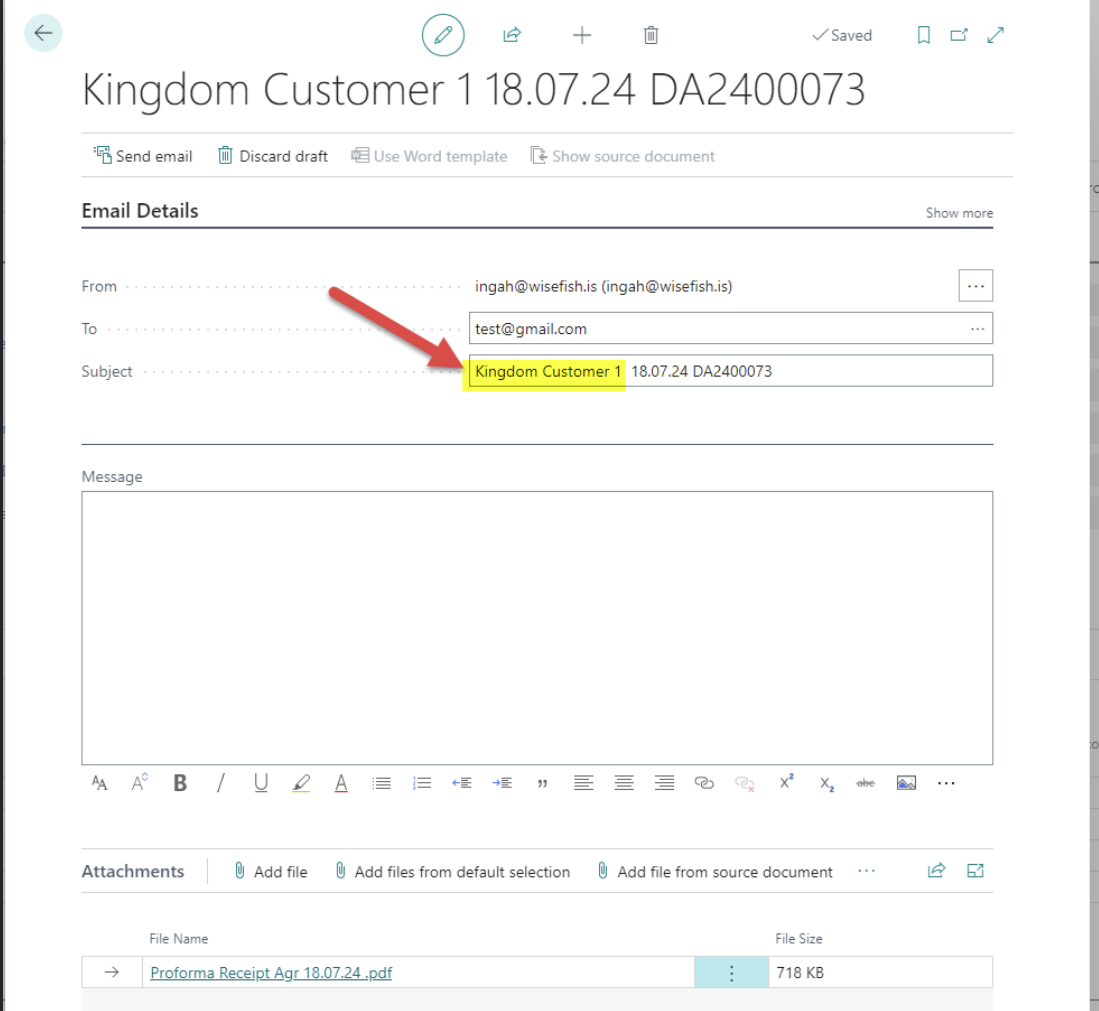Click Show more in Email Details
The image size is (1099, 1011).
click(x=959, y=213)
